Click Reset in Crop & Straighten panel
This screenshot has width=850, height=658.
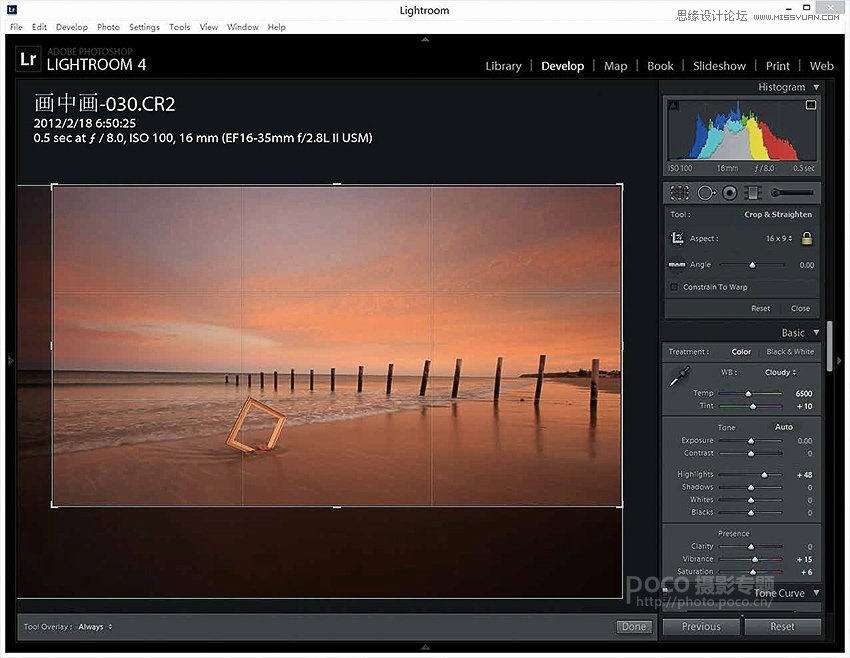[x=760, y=308]
